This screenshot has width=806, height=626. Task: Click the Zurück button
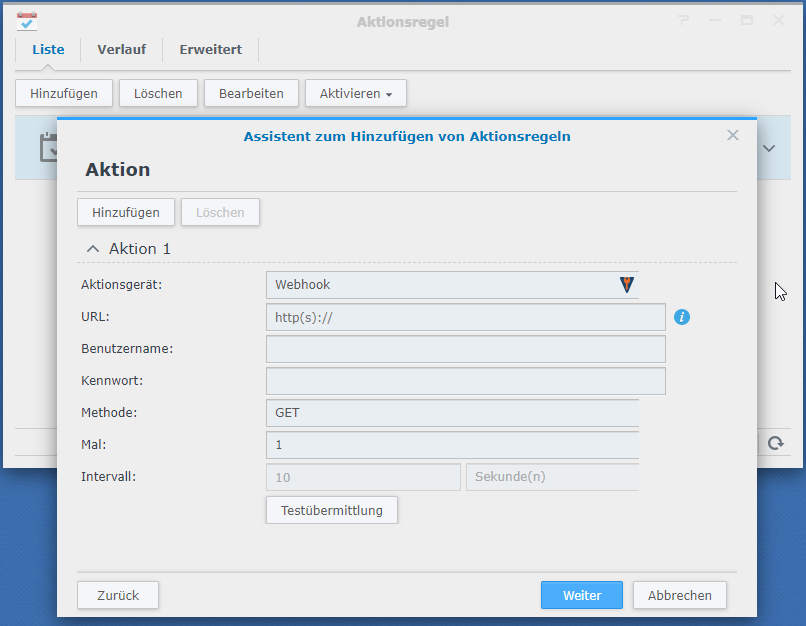[118, 595]
